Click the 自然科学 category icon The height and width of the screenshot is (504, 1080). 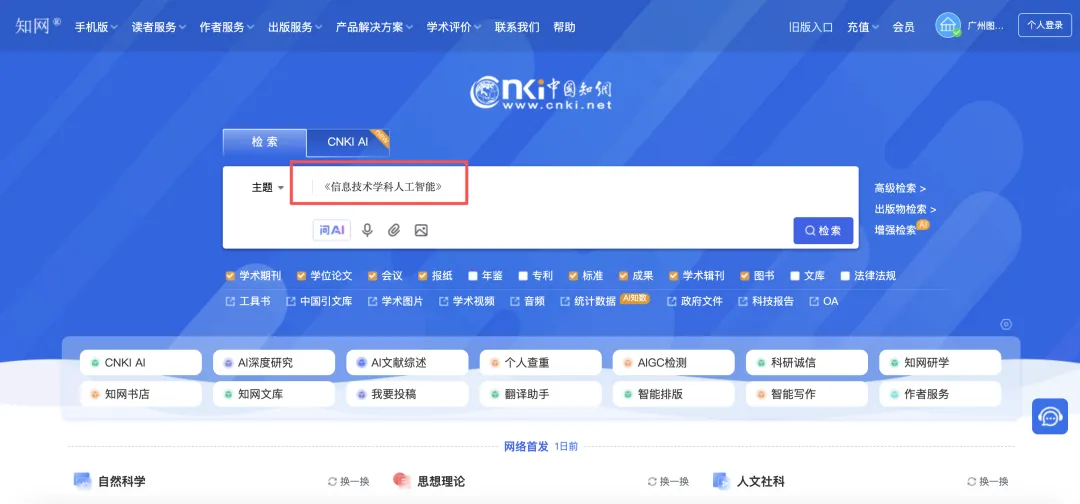tap(82, 481)
